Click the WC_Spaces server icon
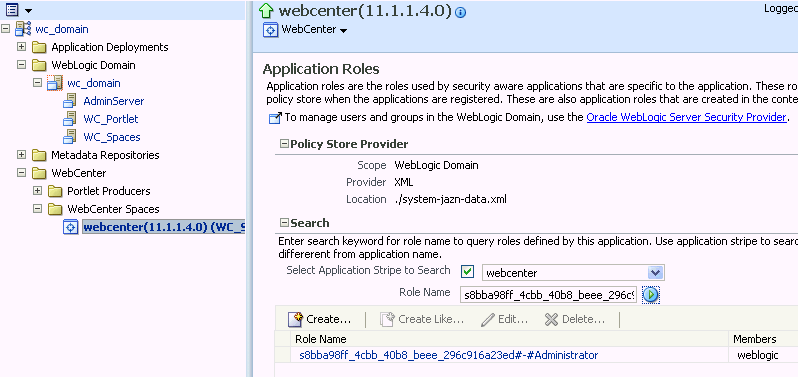 click(70, 137)
